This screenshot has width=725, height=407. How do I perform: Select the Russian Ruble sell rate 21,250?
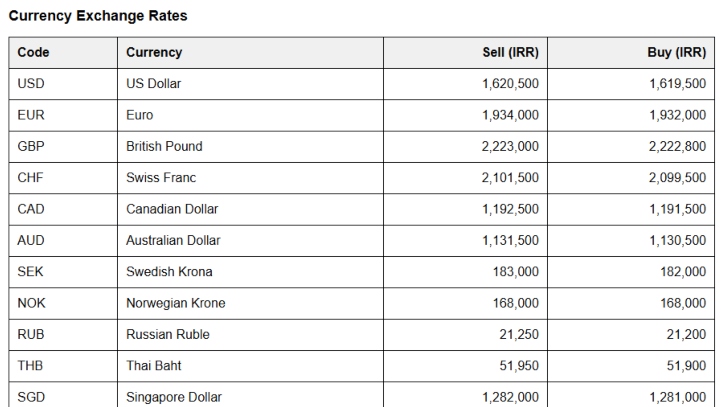[519, 334]
